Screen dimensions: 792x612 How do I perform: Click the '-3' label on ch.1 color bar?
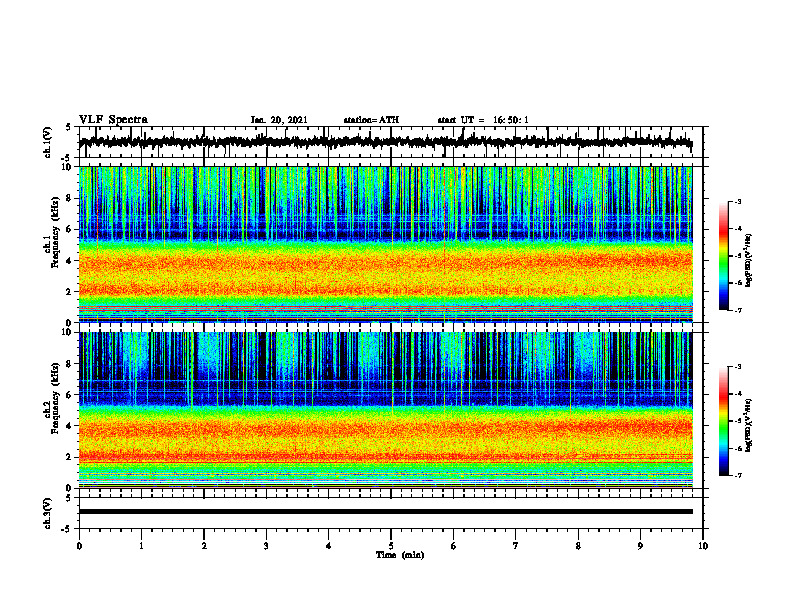[737, 201]
